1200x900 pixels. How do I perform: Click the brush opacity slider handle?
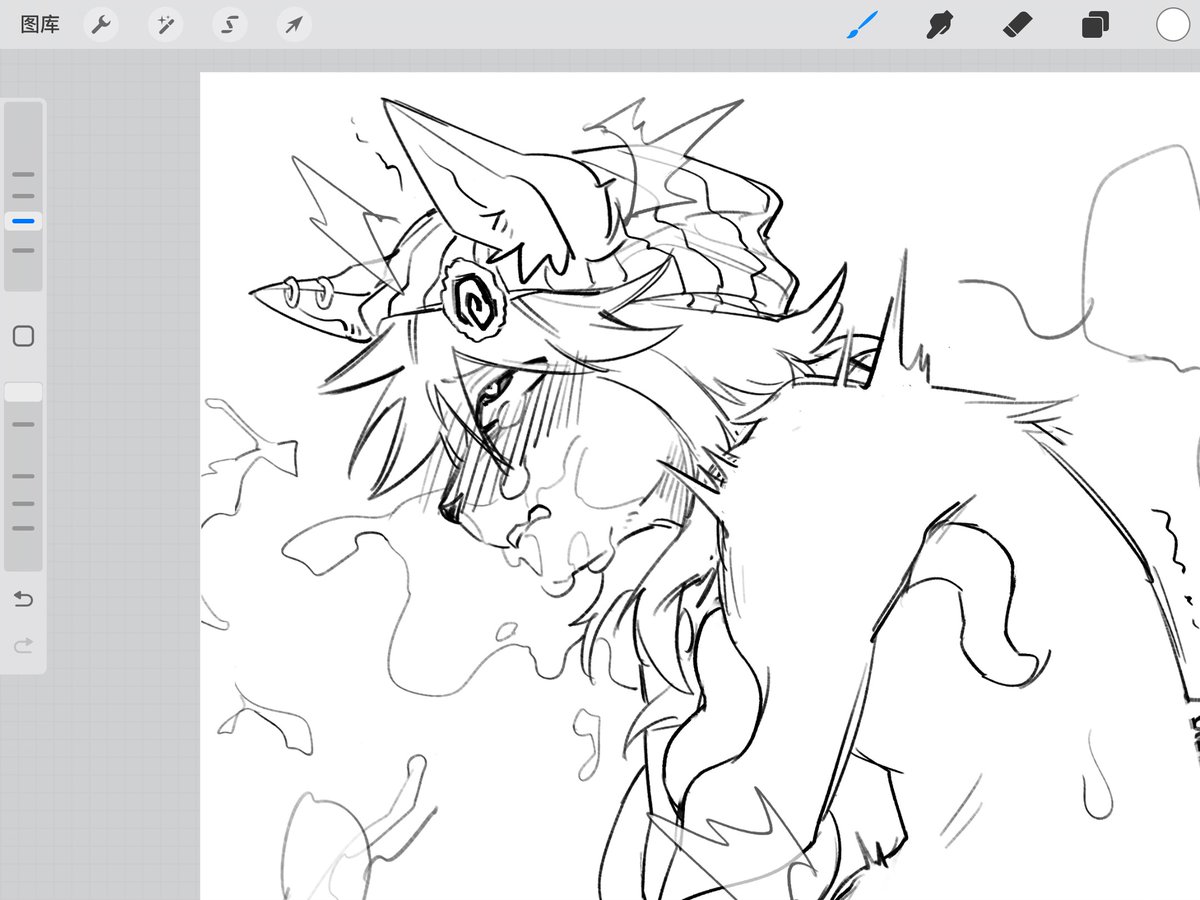tap(23, 392)
